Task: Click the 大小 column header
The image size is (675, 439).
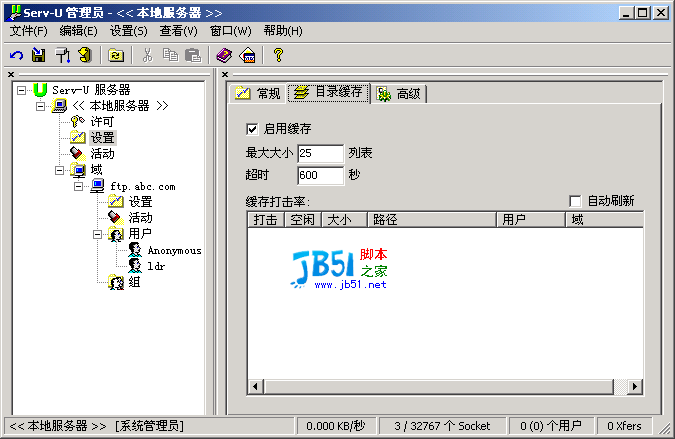Action: pyautogui.click(x=344, y=220)
